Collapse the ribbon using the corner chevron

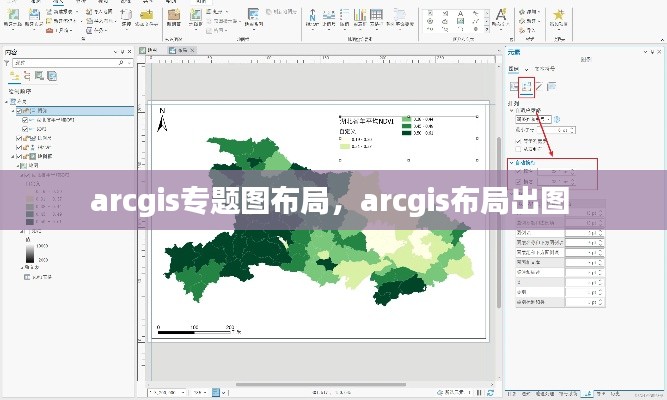point(662,40)
